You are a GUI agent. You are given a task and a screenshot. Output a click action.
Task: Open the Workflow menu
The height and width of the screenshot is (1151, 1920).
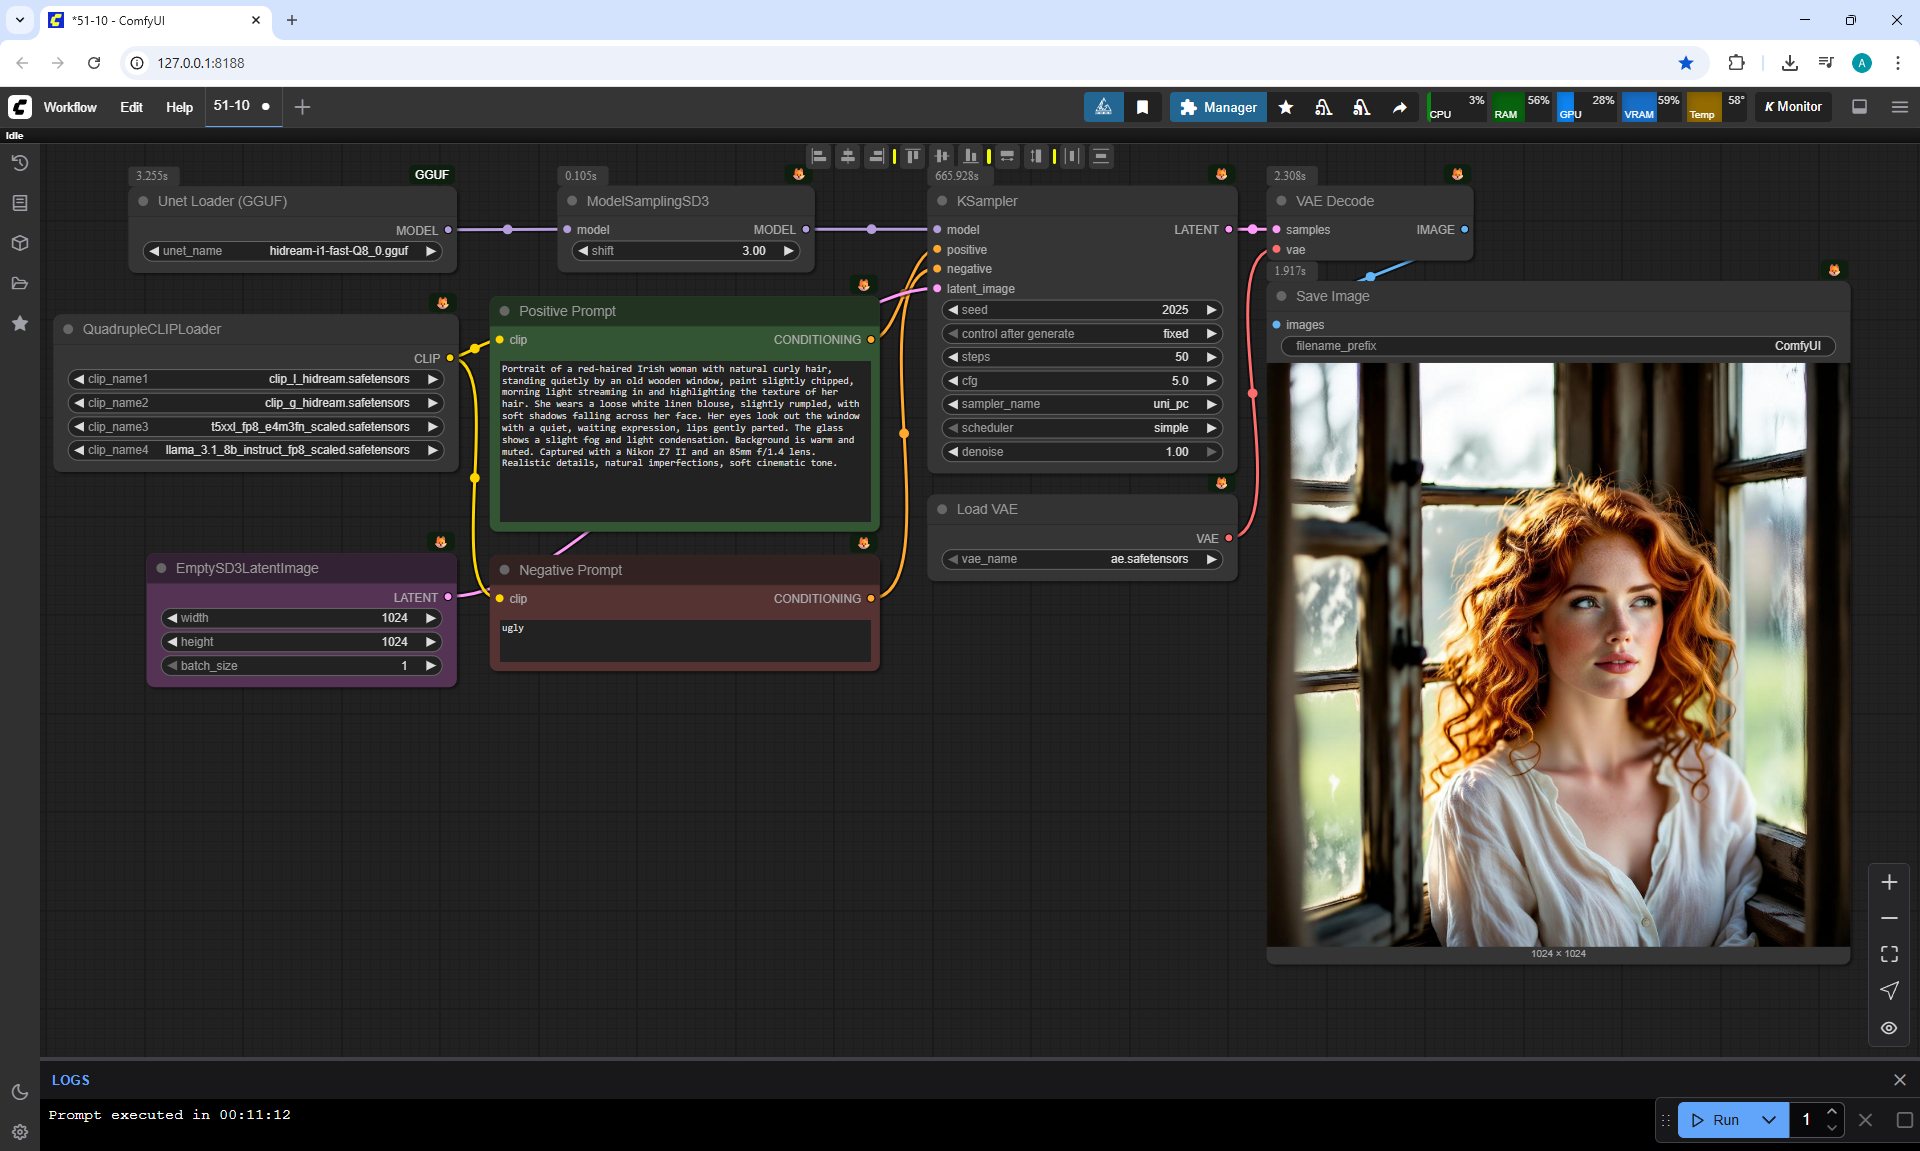pyautogui.click(x=70, y=107)
